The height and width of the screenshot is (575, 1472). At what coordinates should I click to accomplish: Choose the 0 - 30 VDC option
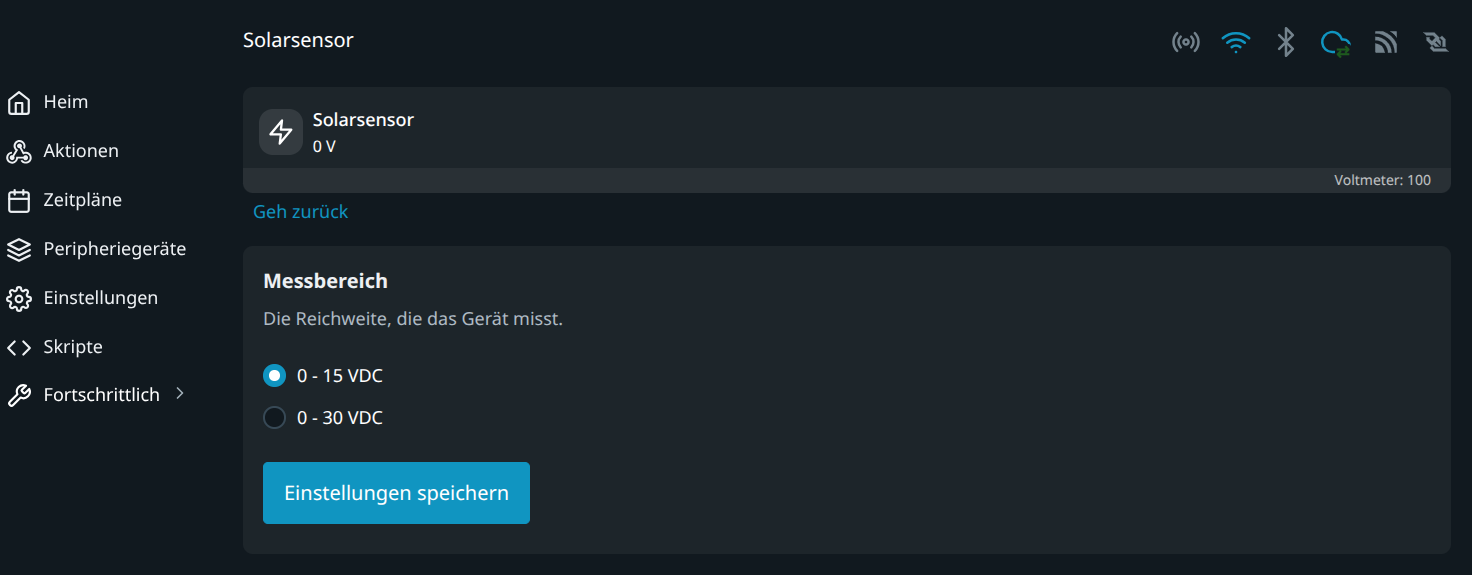click(x=274, y=418)
